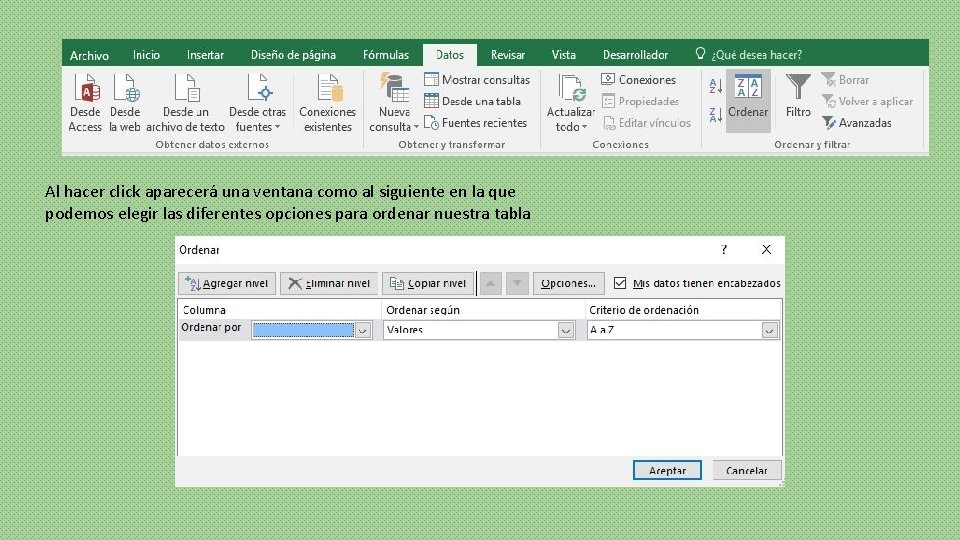The height and width of the screenshot is (540, 960).
Task: Click the Ordenar ribbon button
Action: (x=748, y=101)
